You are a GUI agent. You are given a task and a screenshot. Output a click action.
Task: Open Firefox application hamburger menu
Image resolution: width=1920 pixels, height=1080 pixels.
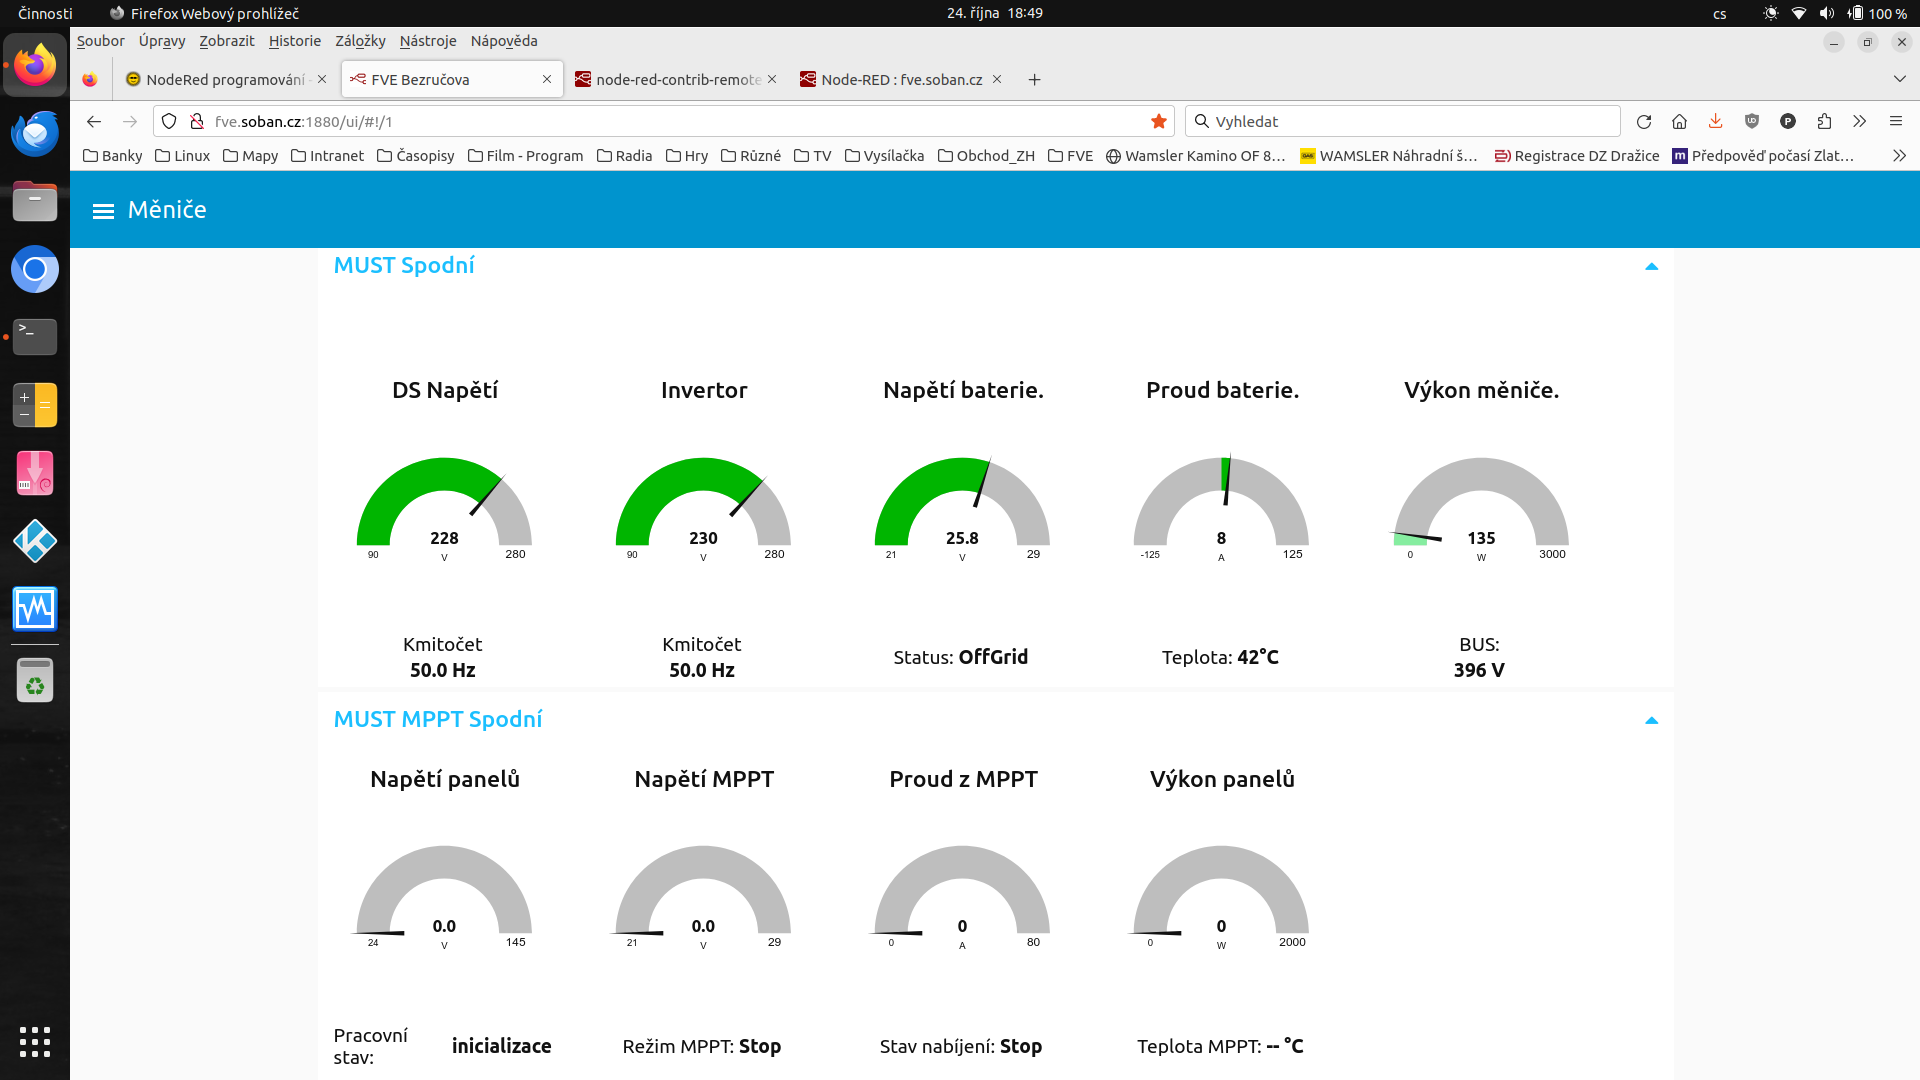[1895, 121]
